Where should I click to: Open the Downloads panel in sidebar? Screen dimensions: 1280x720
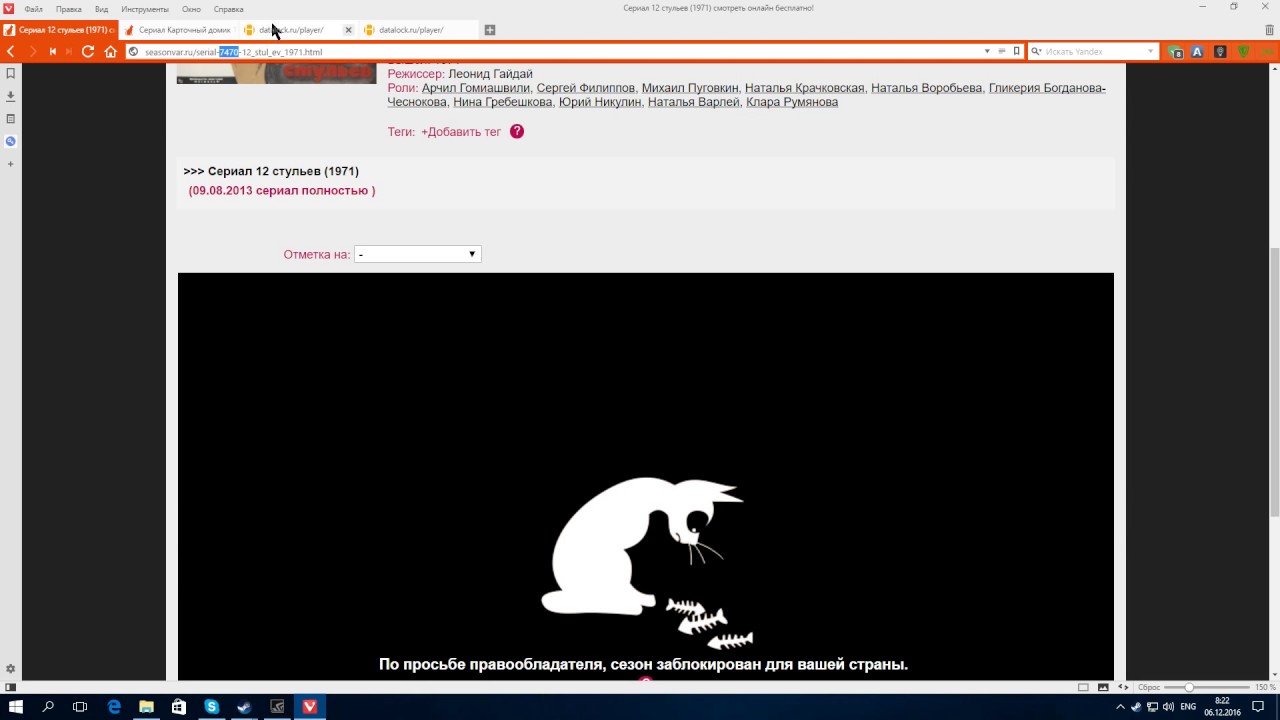[x=10, y=96]
